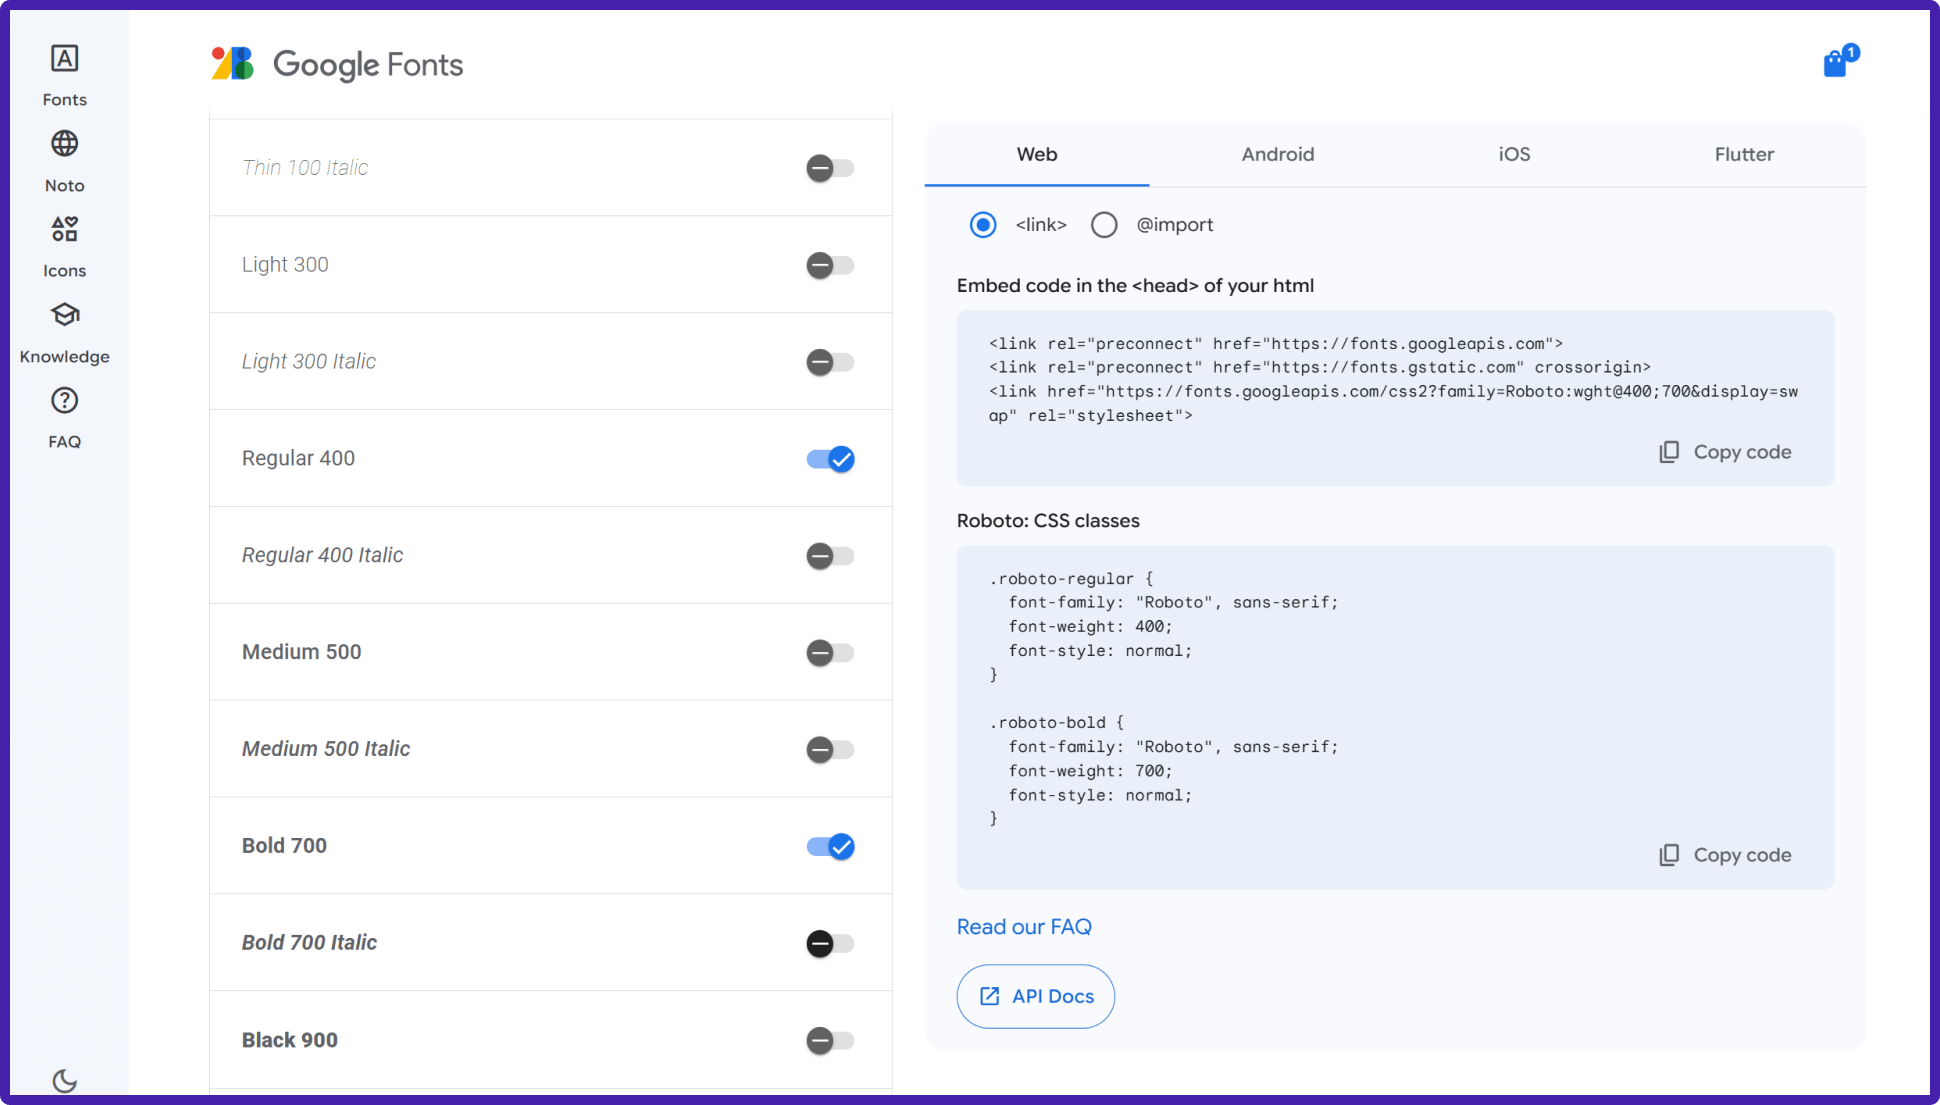1940x1105 pixels.
Task: Click 'Roboto: CSS classes' heading
Action: click(x=1048, y=521)
